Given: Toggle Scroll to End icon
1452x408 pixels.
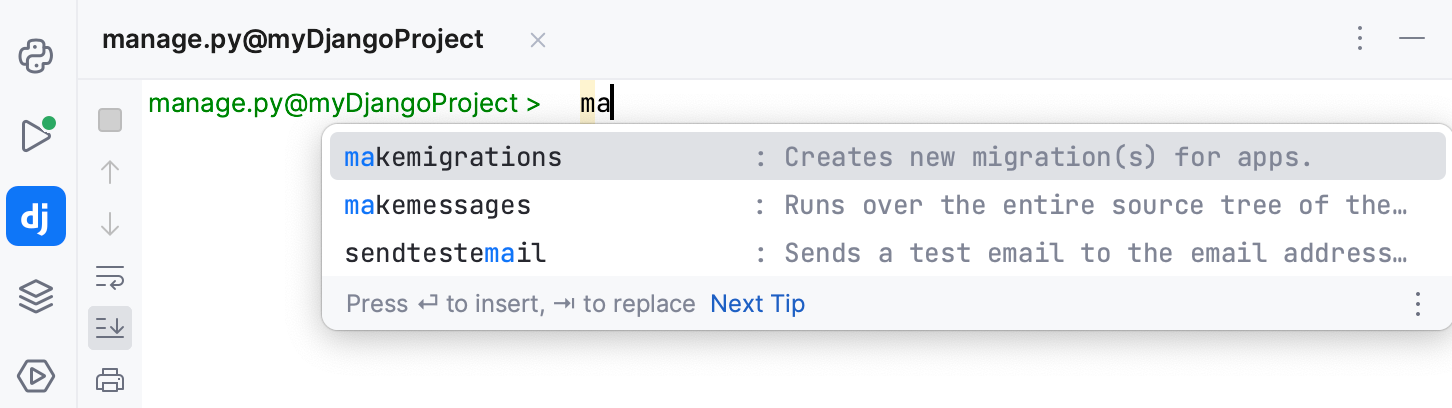Looking at the screenshot, I should click(110, 328).
